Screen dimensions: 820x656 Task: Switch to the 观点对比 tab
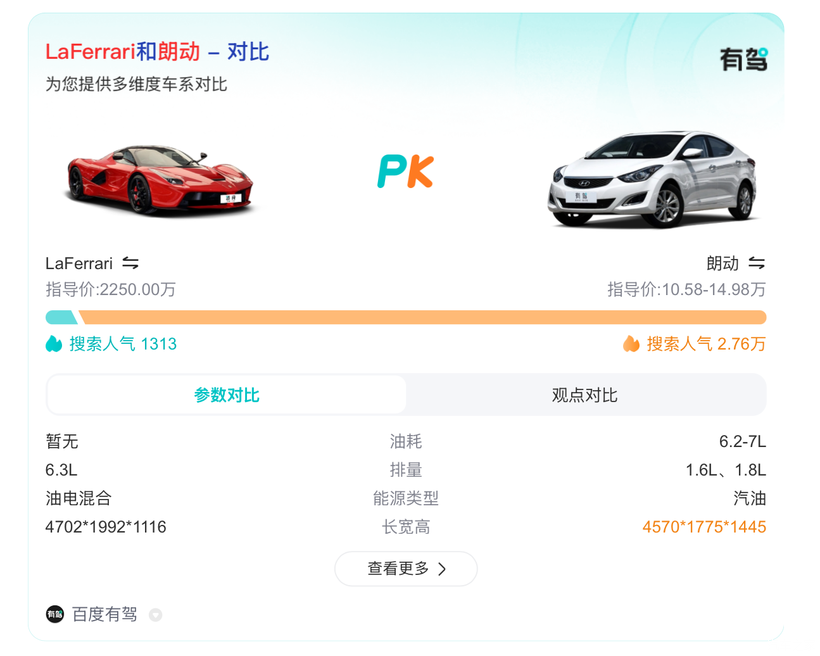[x=585, y=395]
